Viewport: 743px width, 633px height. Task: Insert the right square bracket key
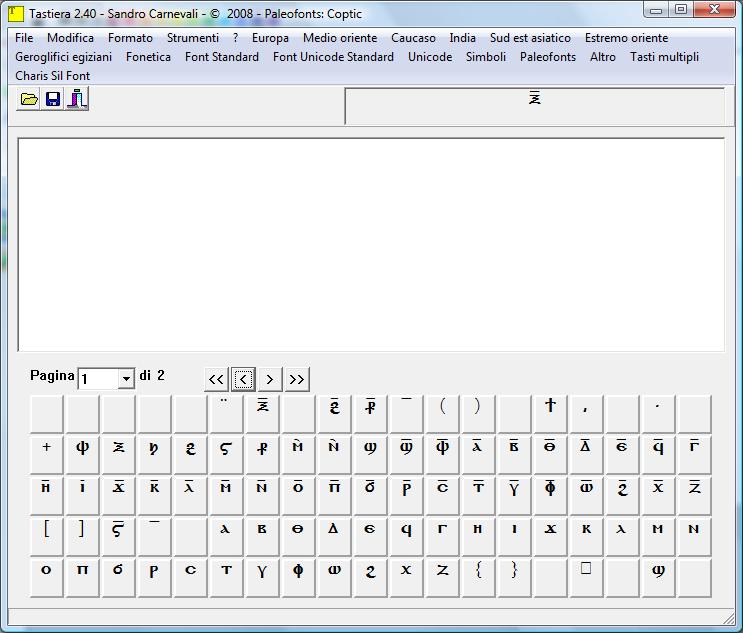pos(82,536)
